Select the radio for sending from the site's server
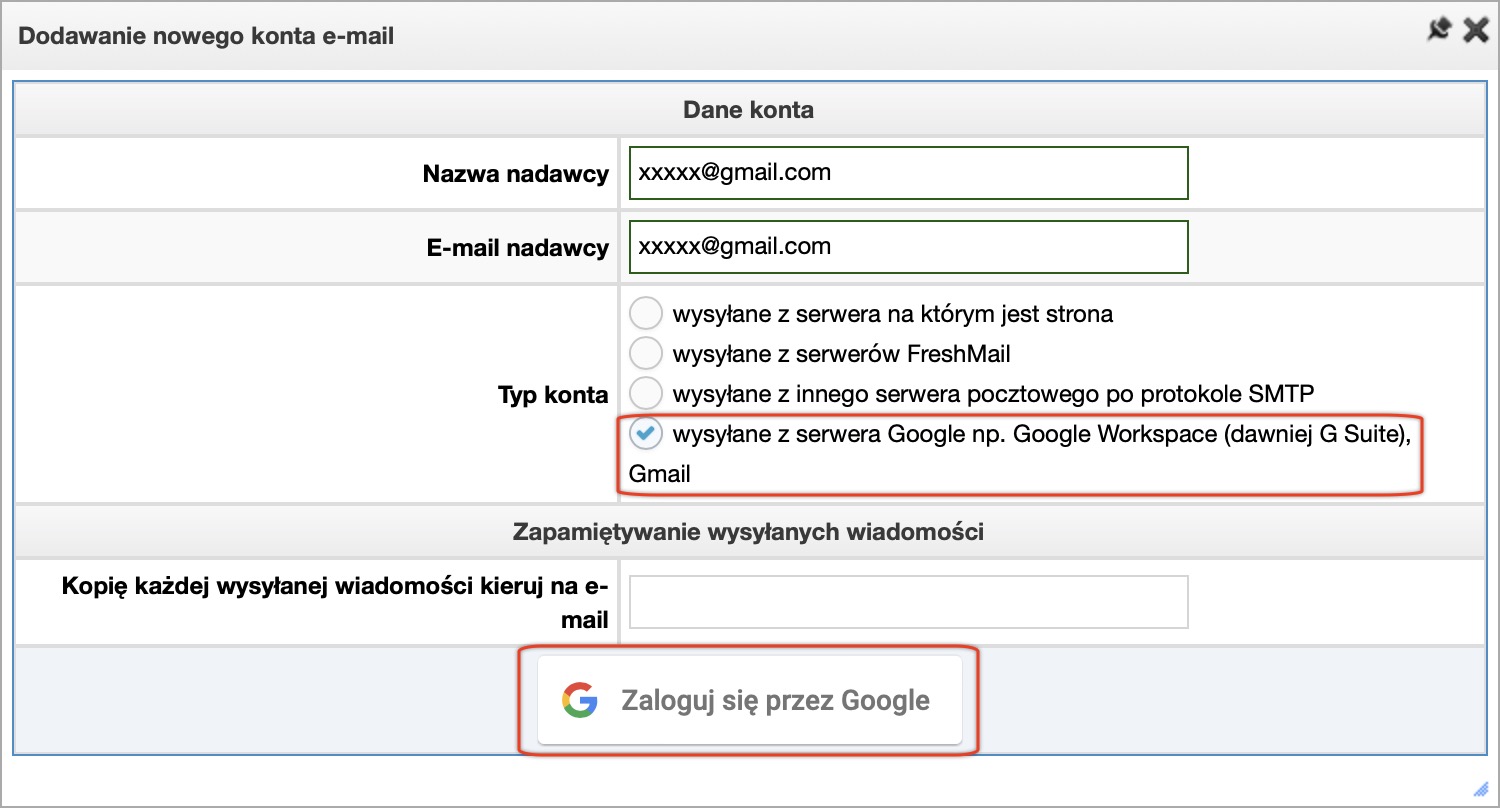The width and height of the screenshot is (1500, 808). pos(645,314)
